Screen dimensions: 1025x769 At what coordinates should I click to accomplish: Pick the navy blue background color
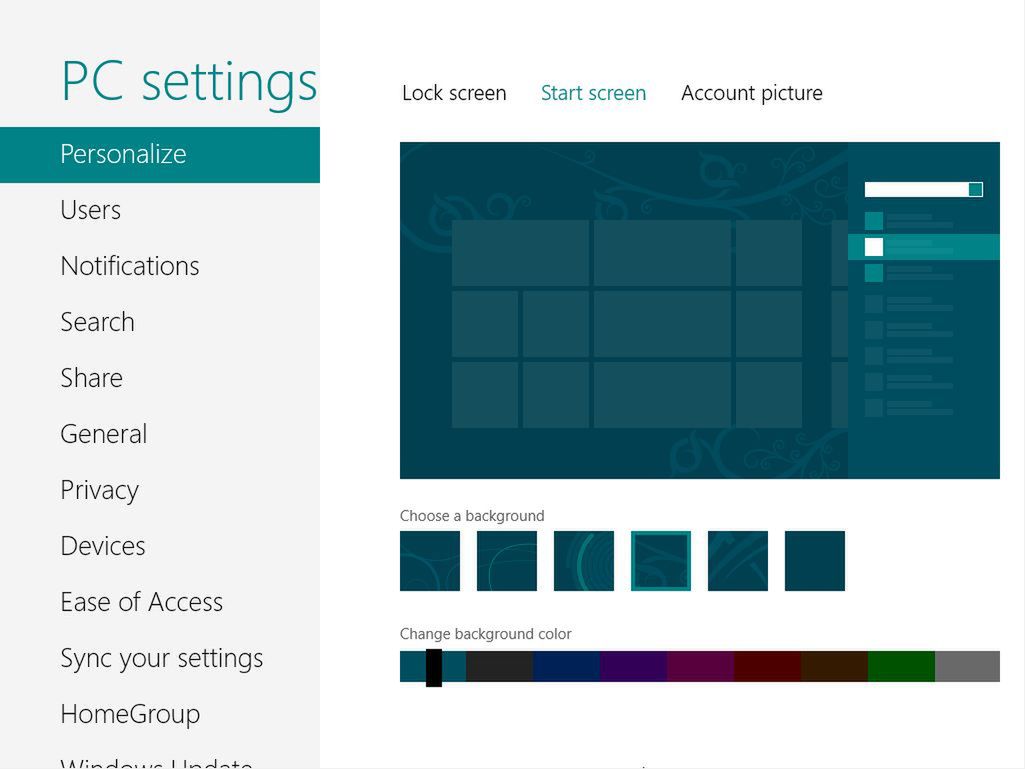tap(567, 666)
